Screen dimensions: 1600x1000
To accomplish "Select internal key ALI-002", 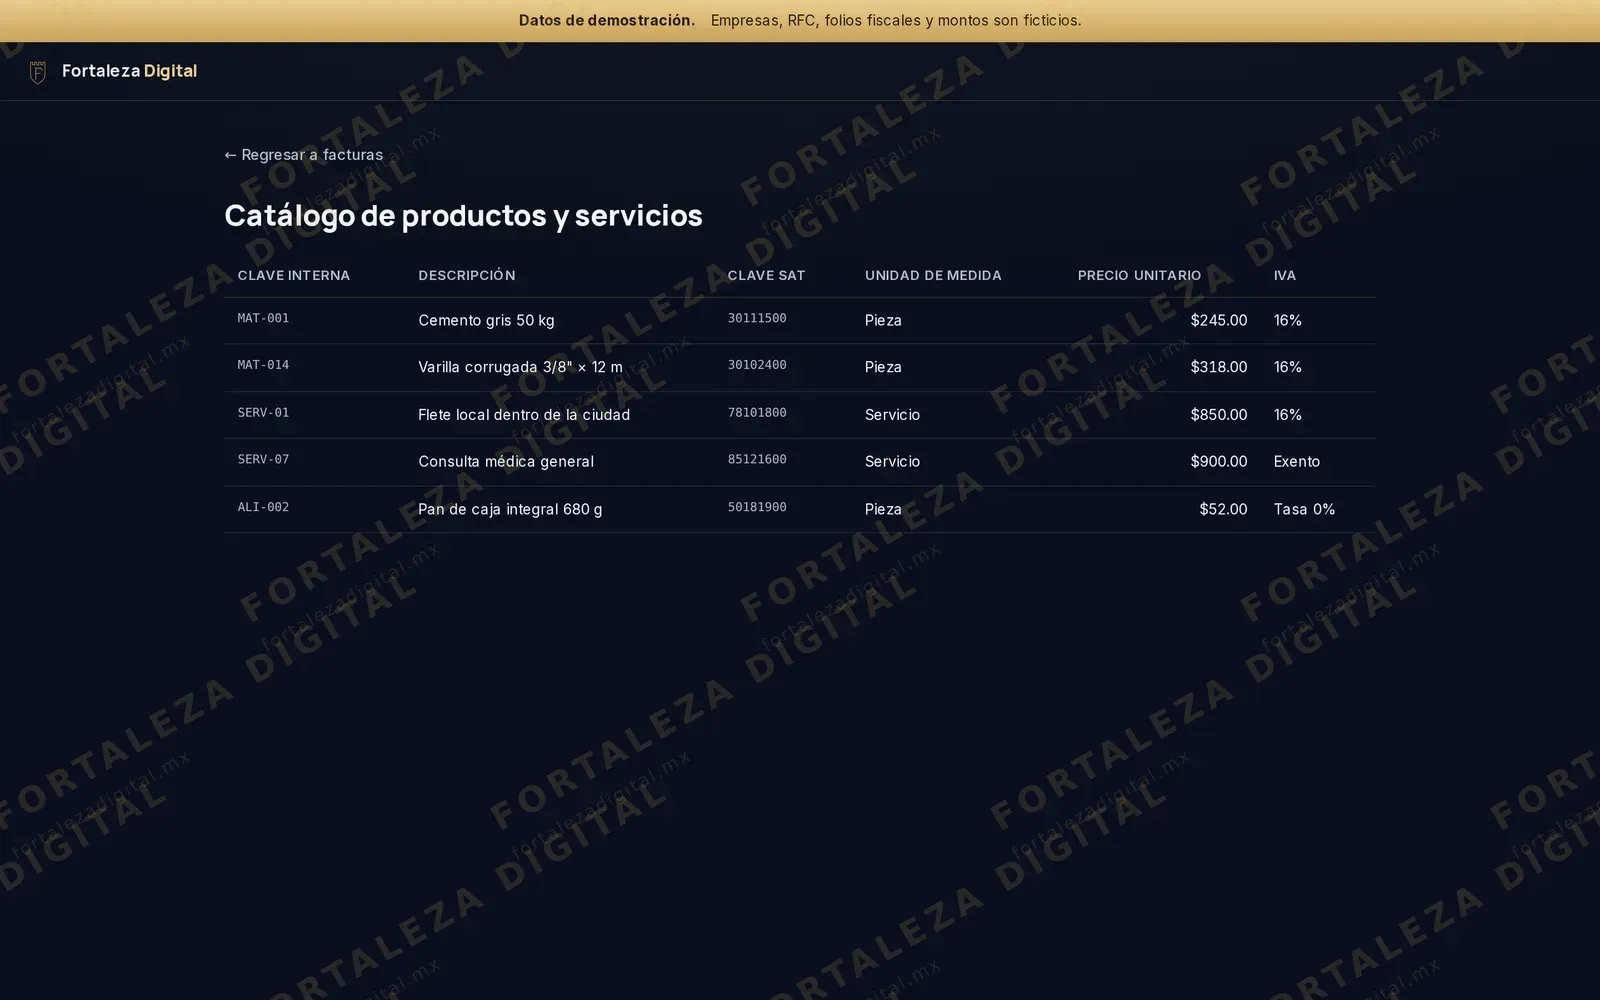I will [263, 507].
